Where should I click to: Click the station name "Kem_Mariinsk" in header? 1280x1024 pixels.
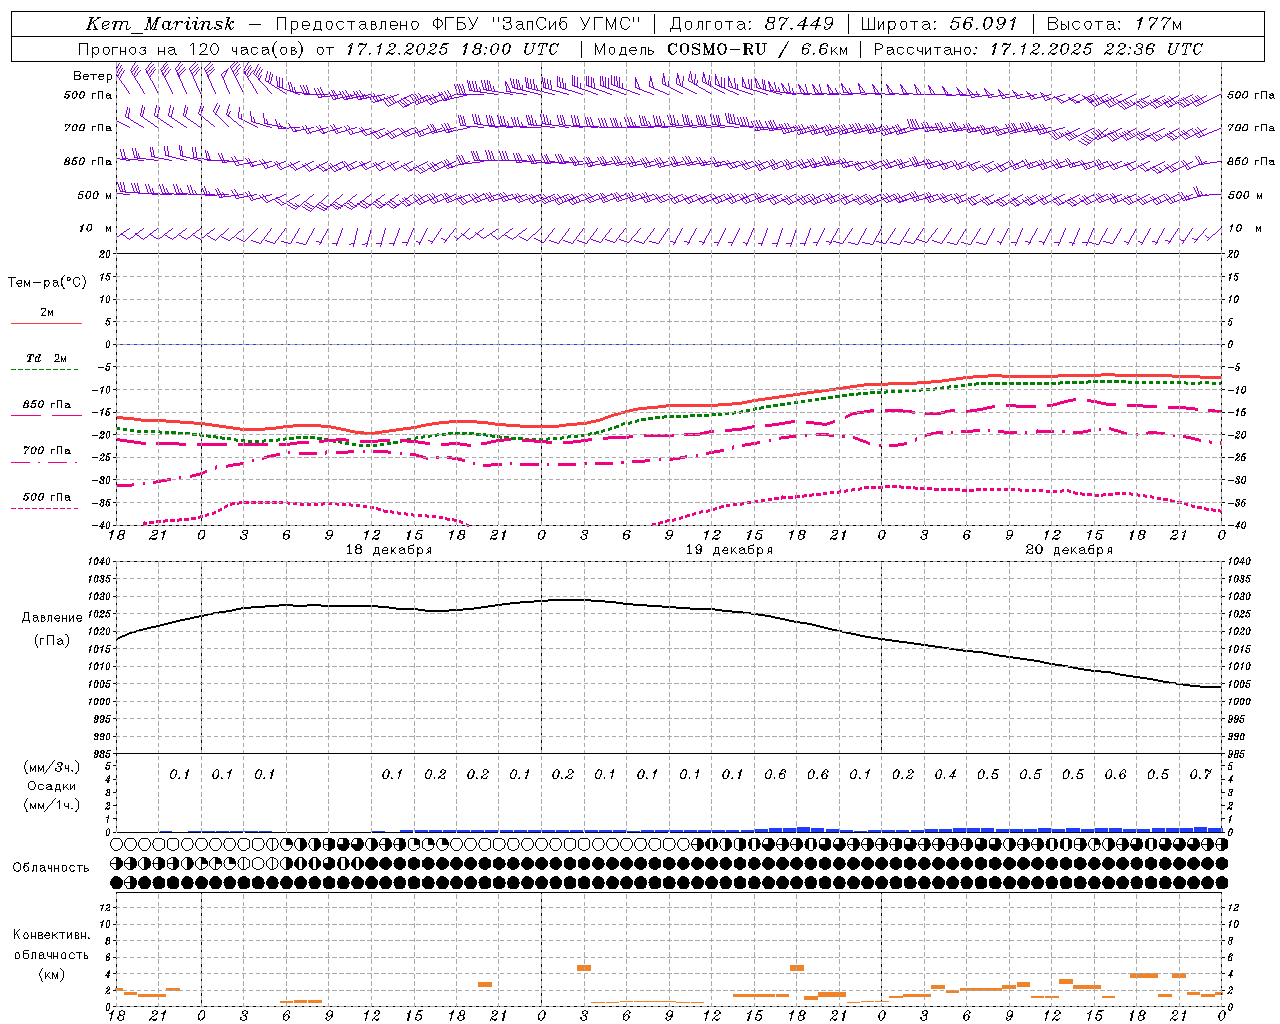pos(160,24)
